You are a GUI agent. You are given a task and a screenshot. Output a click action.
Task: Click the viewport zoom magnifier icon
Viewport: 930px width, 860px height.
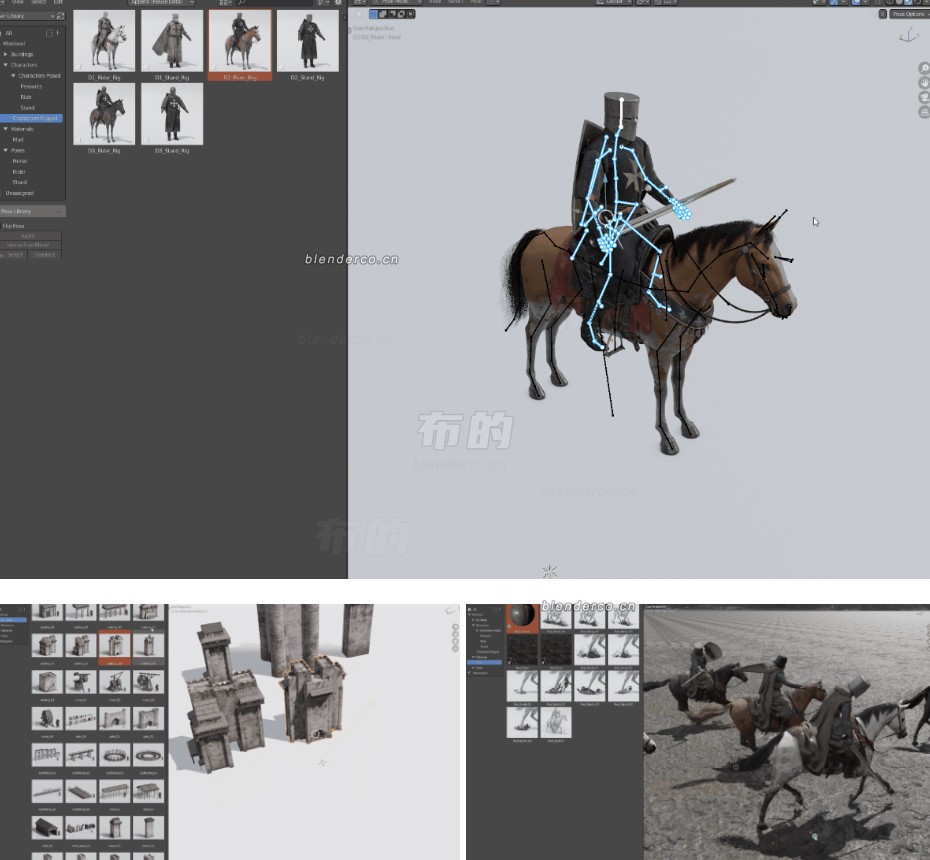[x=924, y=68]
